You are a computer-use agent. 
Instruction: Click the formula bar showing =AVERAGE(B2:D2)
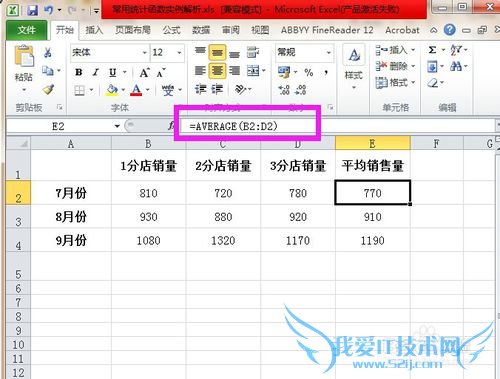coord(337,126)
